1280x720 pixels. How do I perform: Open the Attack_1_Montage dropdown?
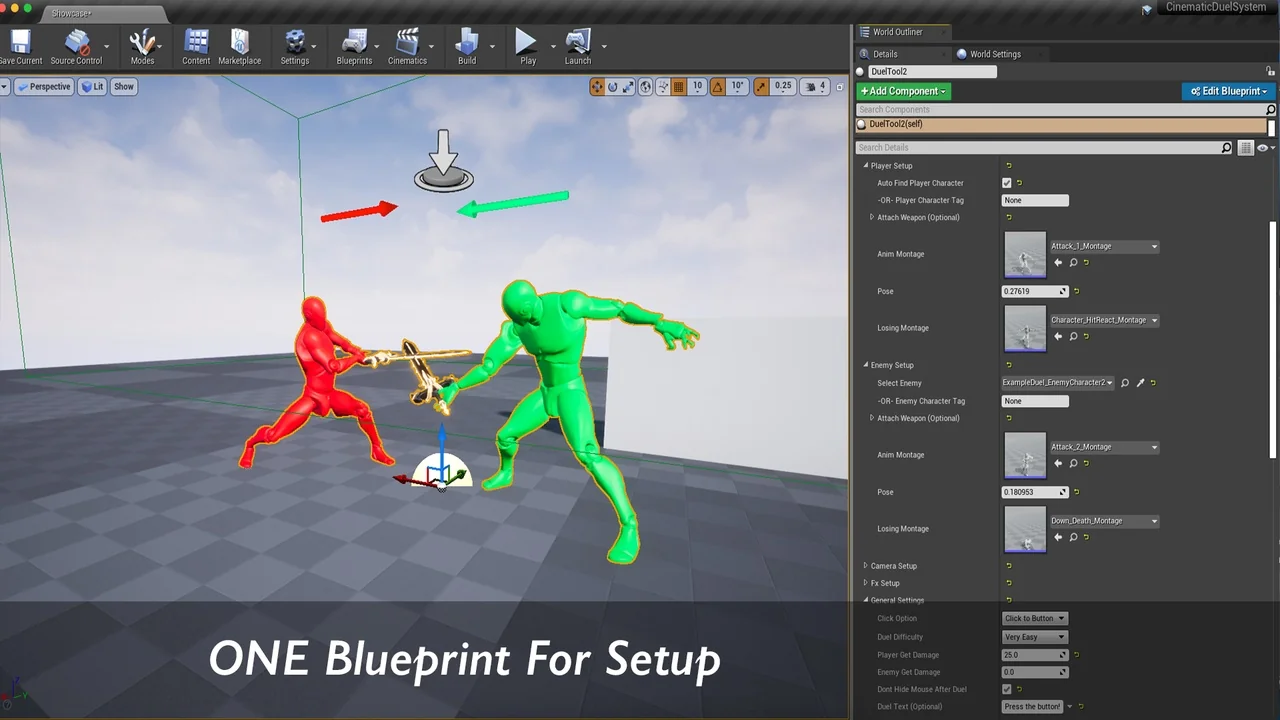click(x=1104, y=246)
